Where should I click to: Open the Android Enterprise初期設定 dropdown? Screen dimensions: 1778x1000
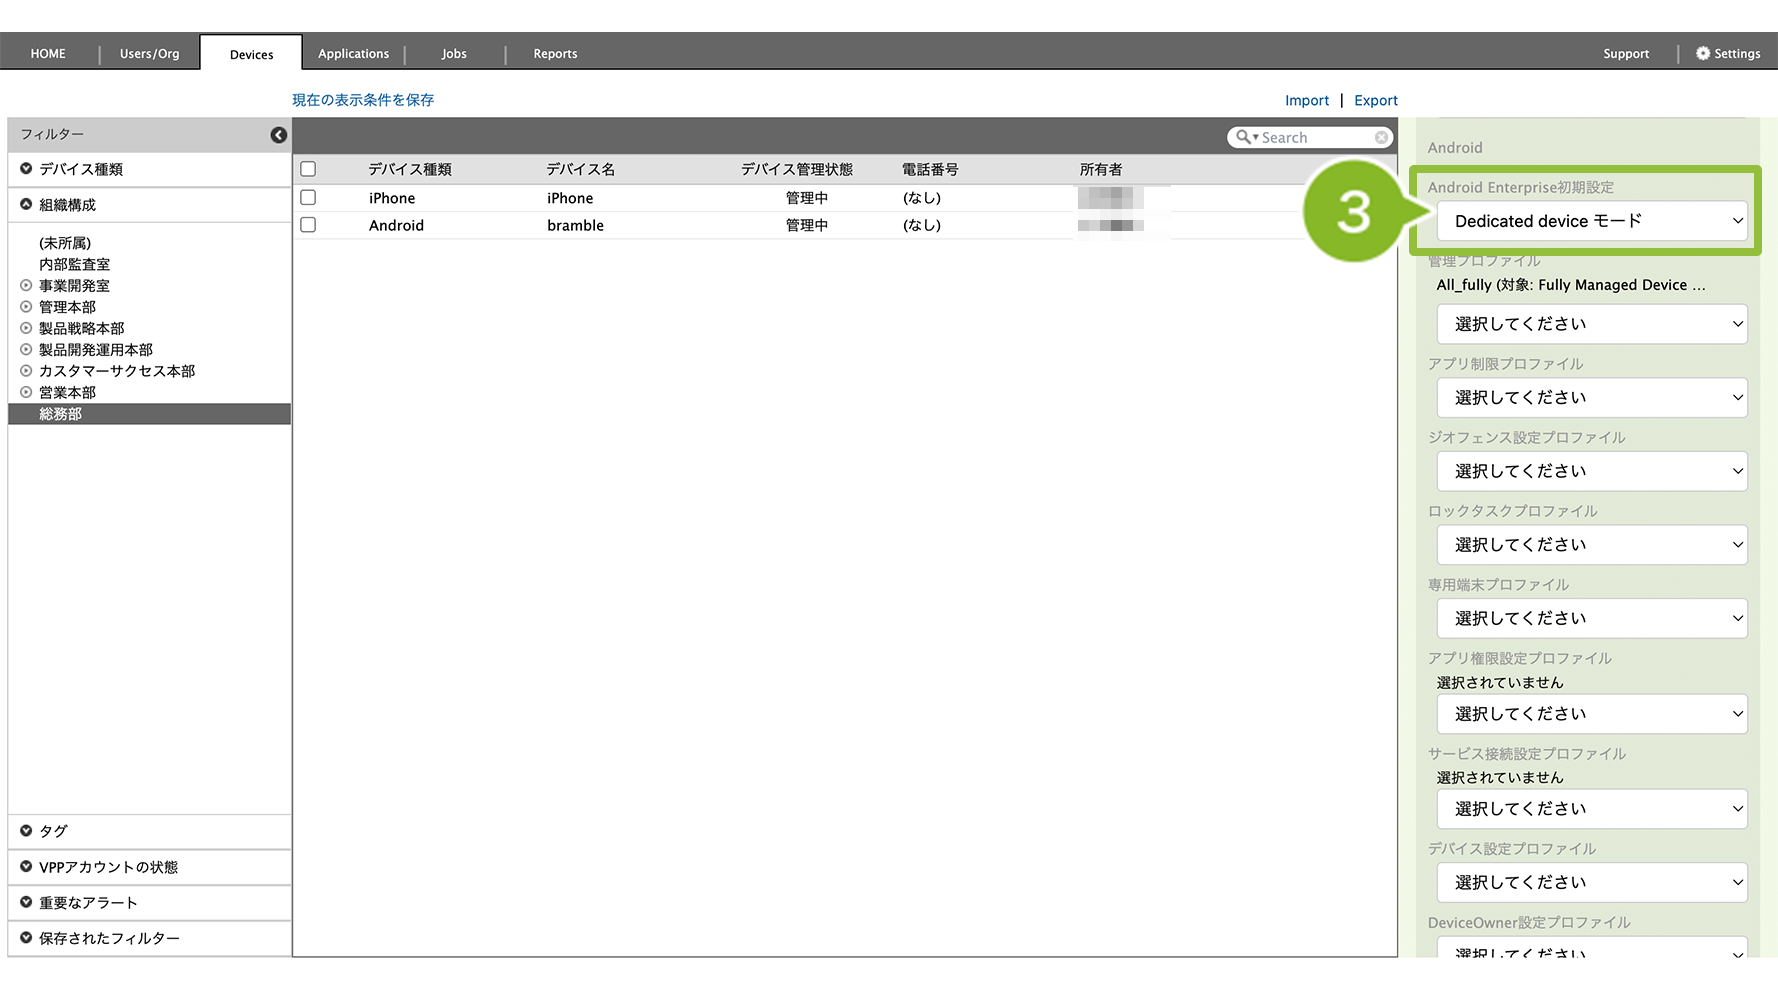coord(1592,221)
